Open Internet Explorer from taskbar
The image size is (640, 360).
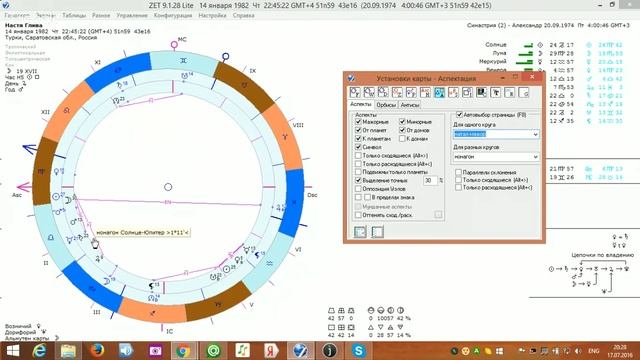coord(40,351)
